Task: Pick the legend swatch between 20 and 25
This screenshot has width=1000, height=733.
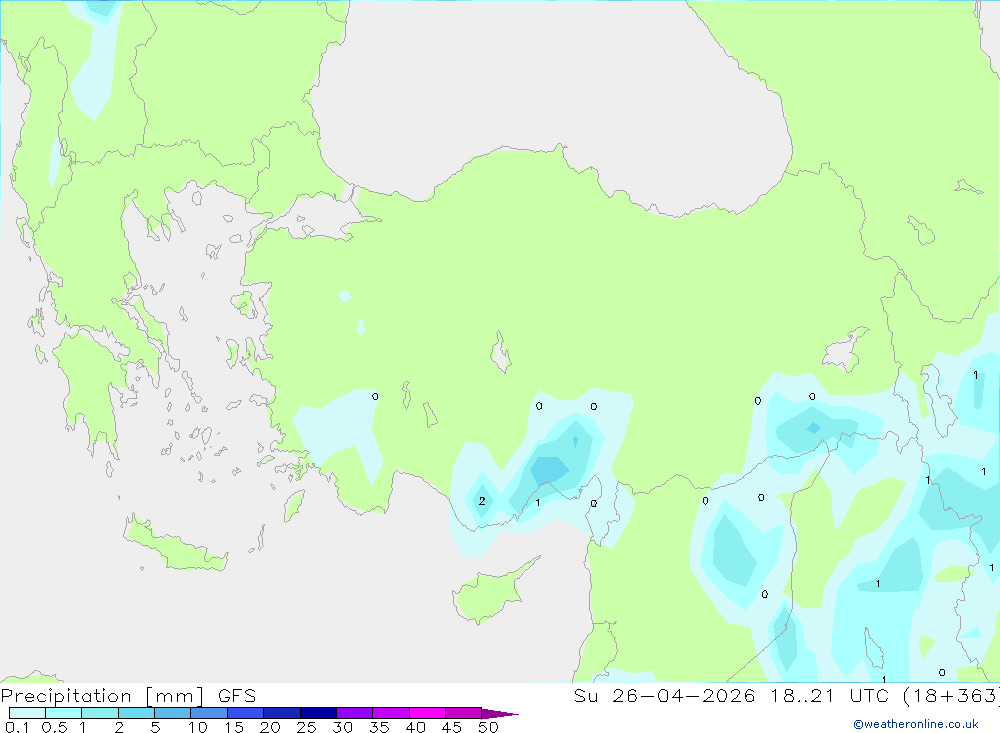Action: tap(282, 713)
